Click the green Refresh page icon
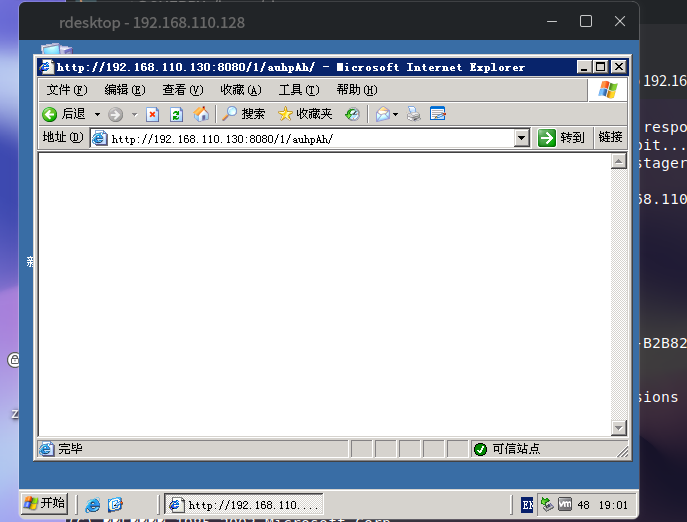687x522 pixels. [x=176, y=114]
